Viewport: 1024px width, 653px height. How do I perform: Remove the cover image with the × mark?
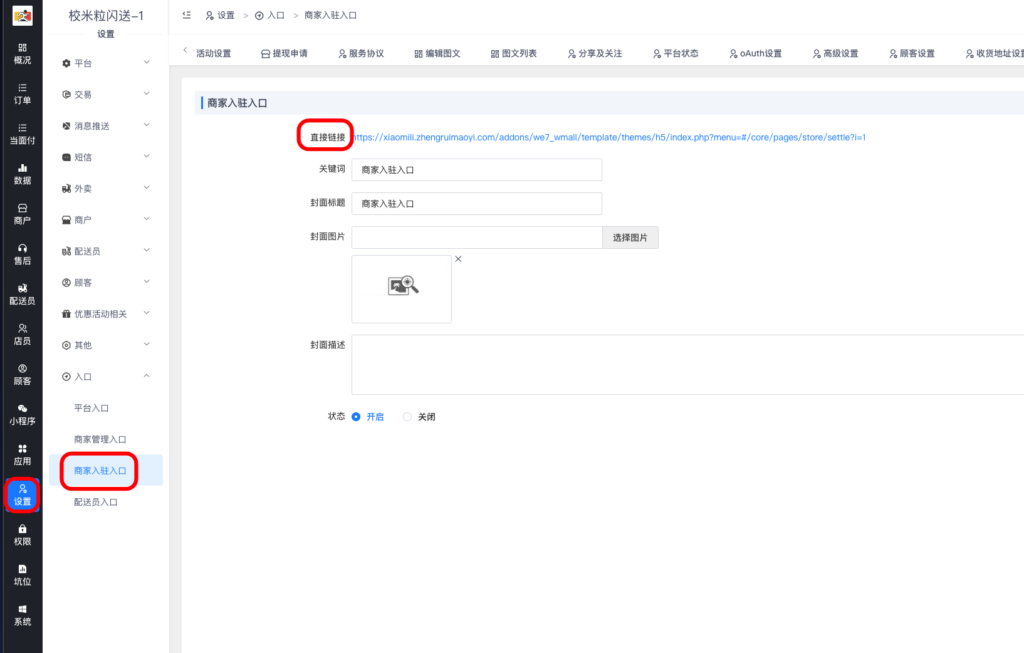tap(457, 258)
